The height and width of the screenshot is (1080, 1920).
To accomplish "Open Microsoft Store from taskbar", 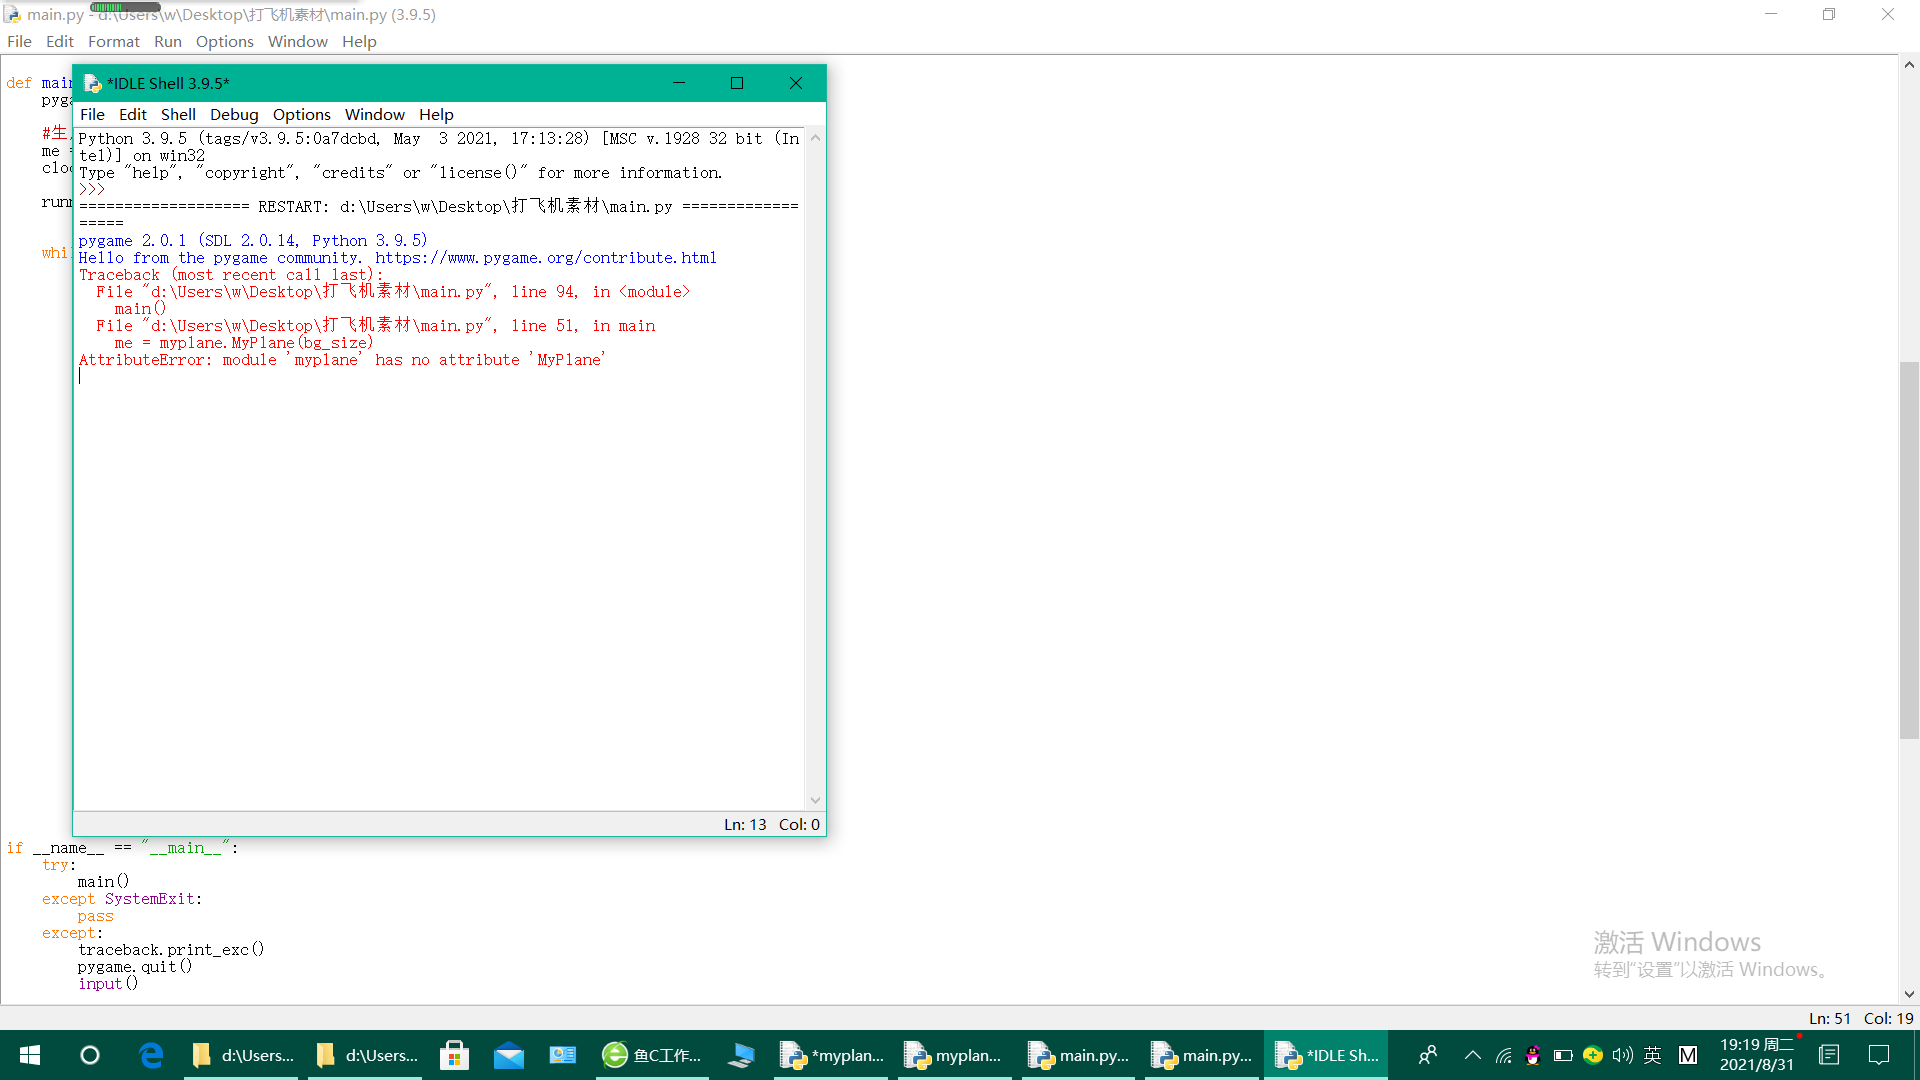I will point(454,1055).
